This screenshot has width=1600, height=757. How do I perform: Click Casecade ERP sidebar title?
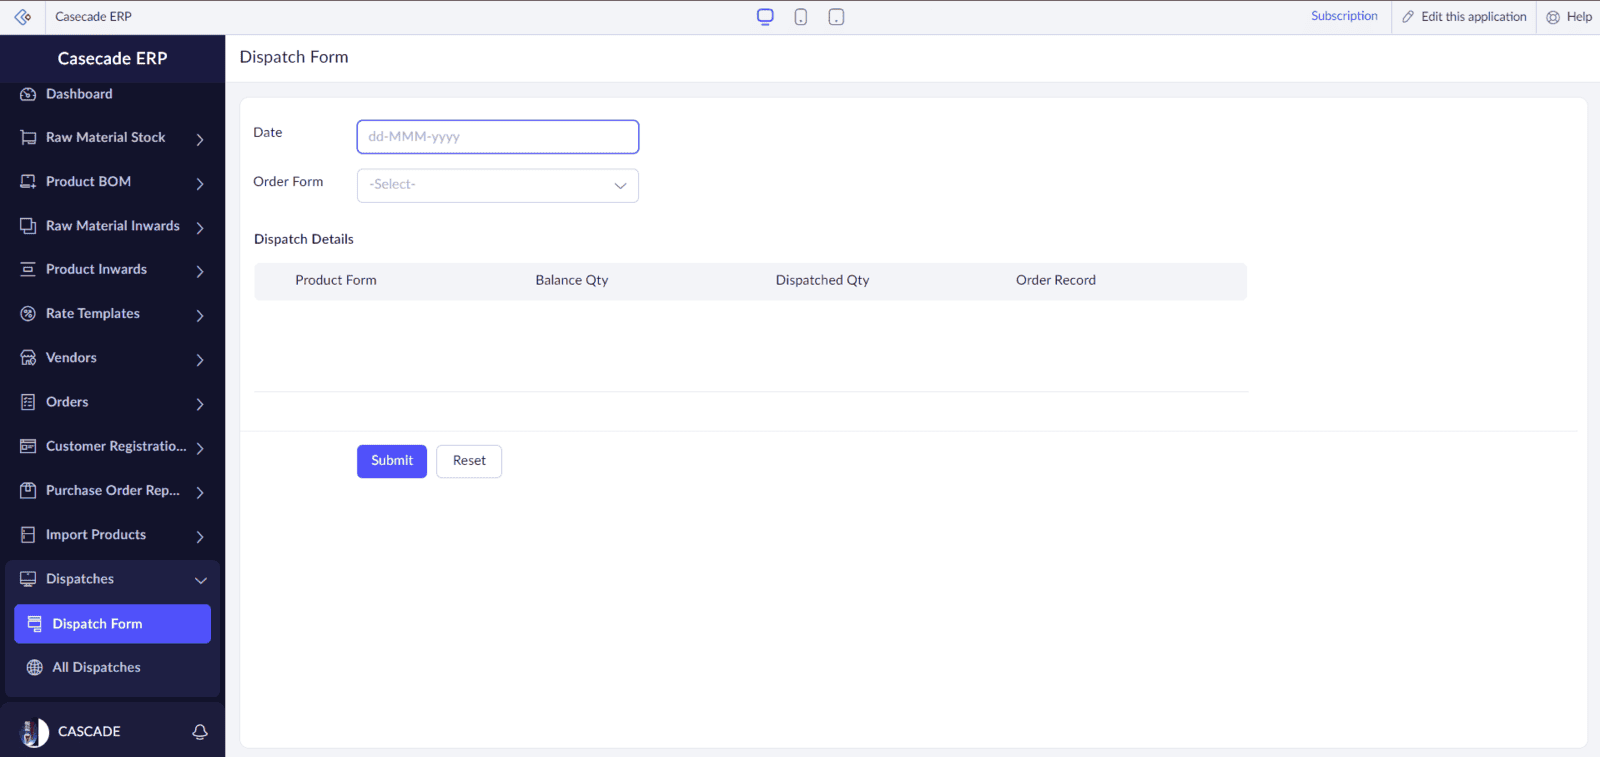[112, 59]
